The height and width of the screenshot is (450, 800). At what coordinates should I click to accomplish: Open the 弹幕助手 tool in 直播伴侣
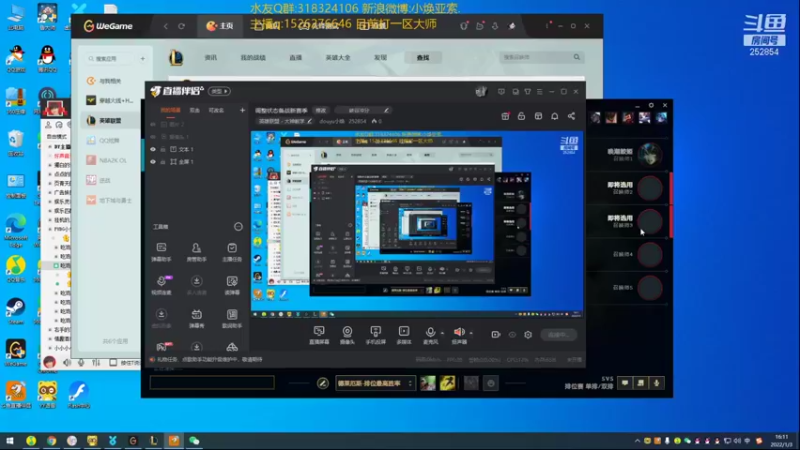click(x=161, y=252)
